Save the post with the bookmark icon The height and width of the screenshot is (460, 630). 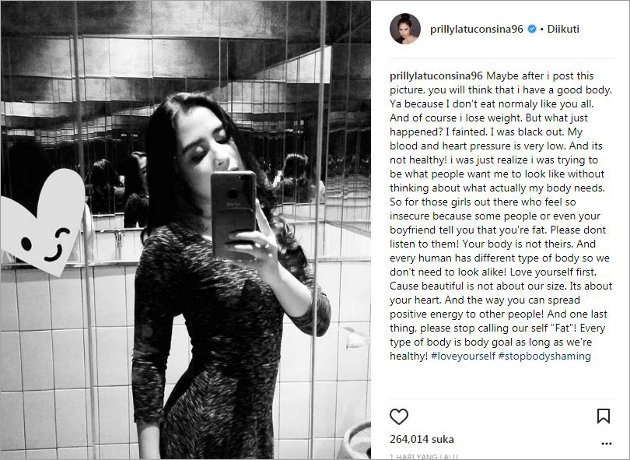pyautogui.click(x=603, y=416)
